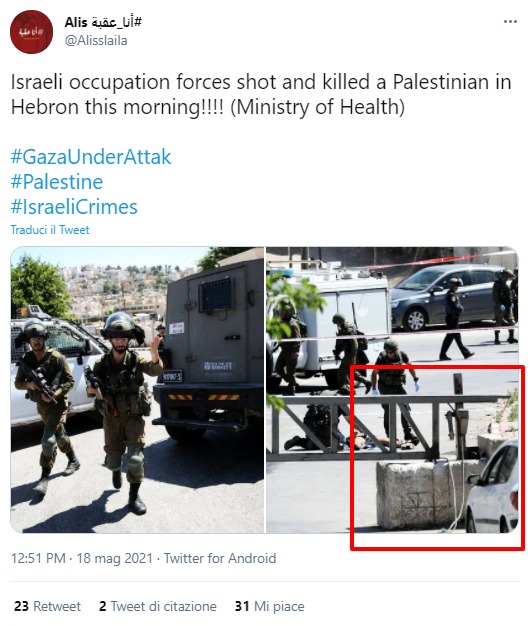The width and height of the screenshot is (532, 626).
Task: Visit the @Alisslaila handle
Action: [96, 40]
